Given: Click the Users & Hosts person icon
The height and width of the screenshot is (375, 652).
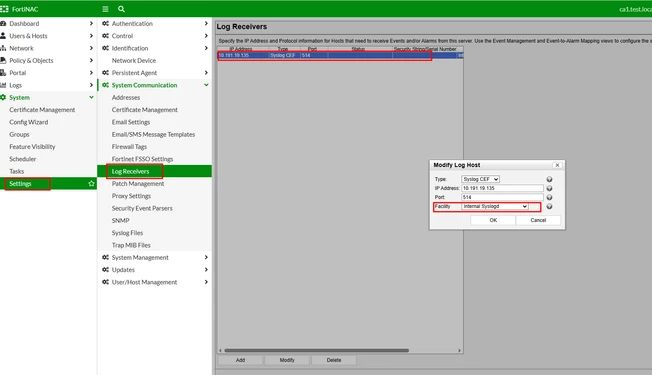Looking at the screenshot, I should pos(3,36).
